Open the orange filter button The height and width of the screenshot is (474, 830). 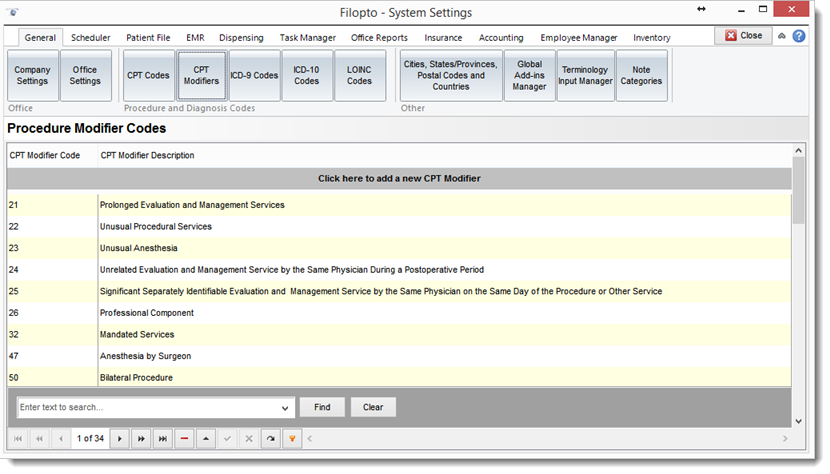pos(292,439)
